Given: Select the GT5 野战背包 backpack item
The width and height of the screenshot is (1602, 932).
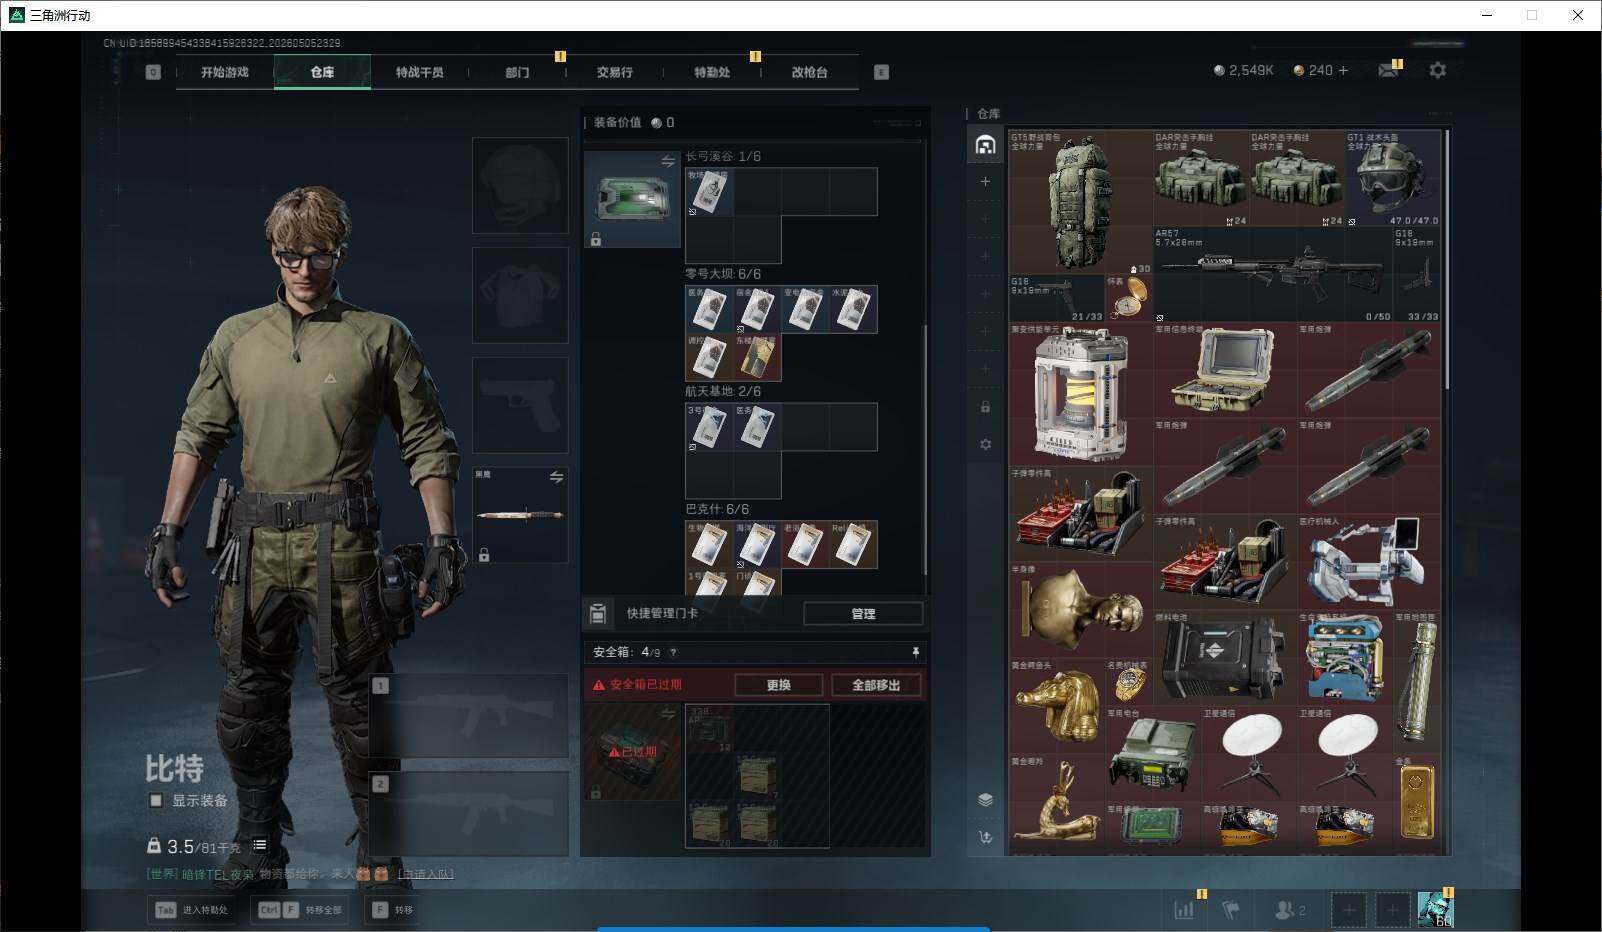Looking at the screenshot, I should point(1080,202).
